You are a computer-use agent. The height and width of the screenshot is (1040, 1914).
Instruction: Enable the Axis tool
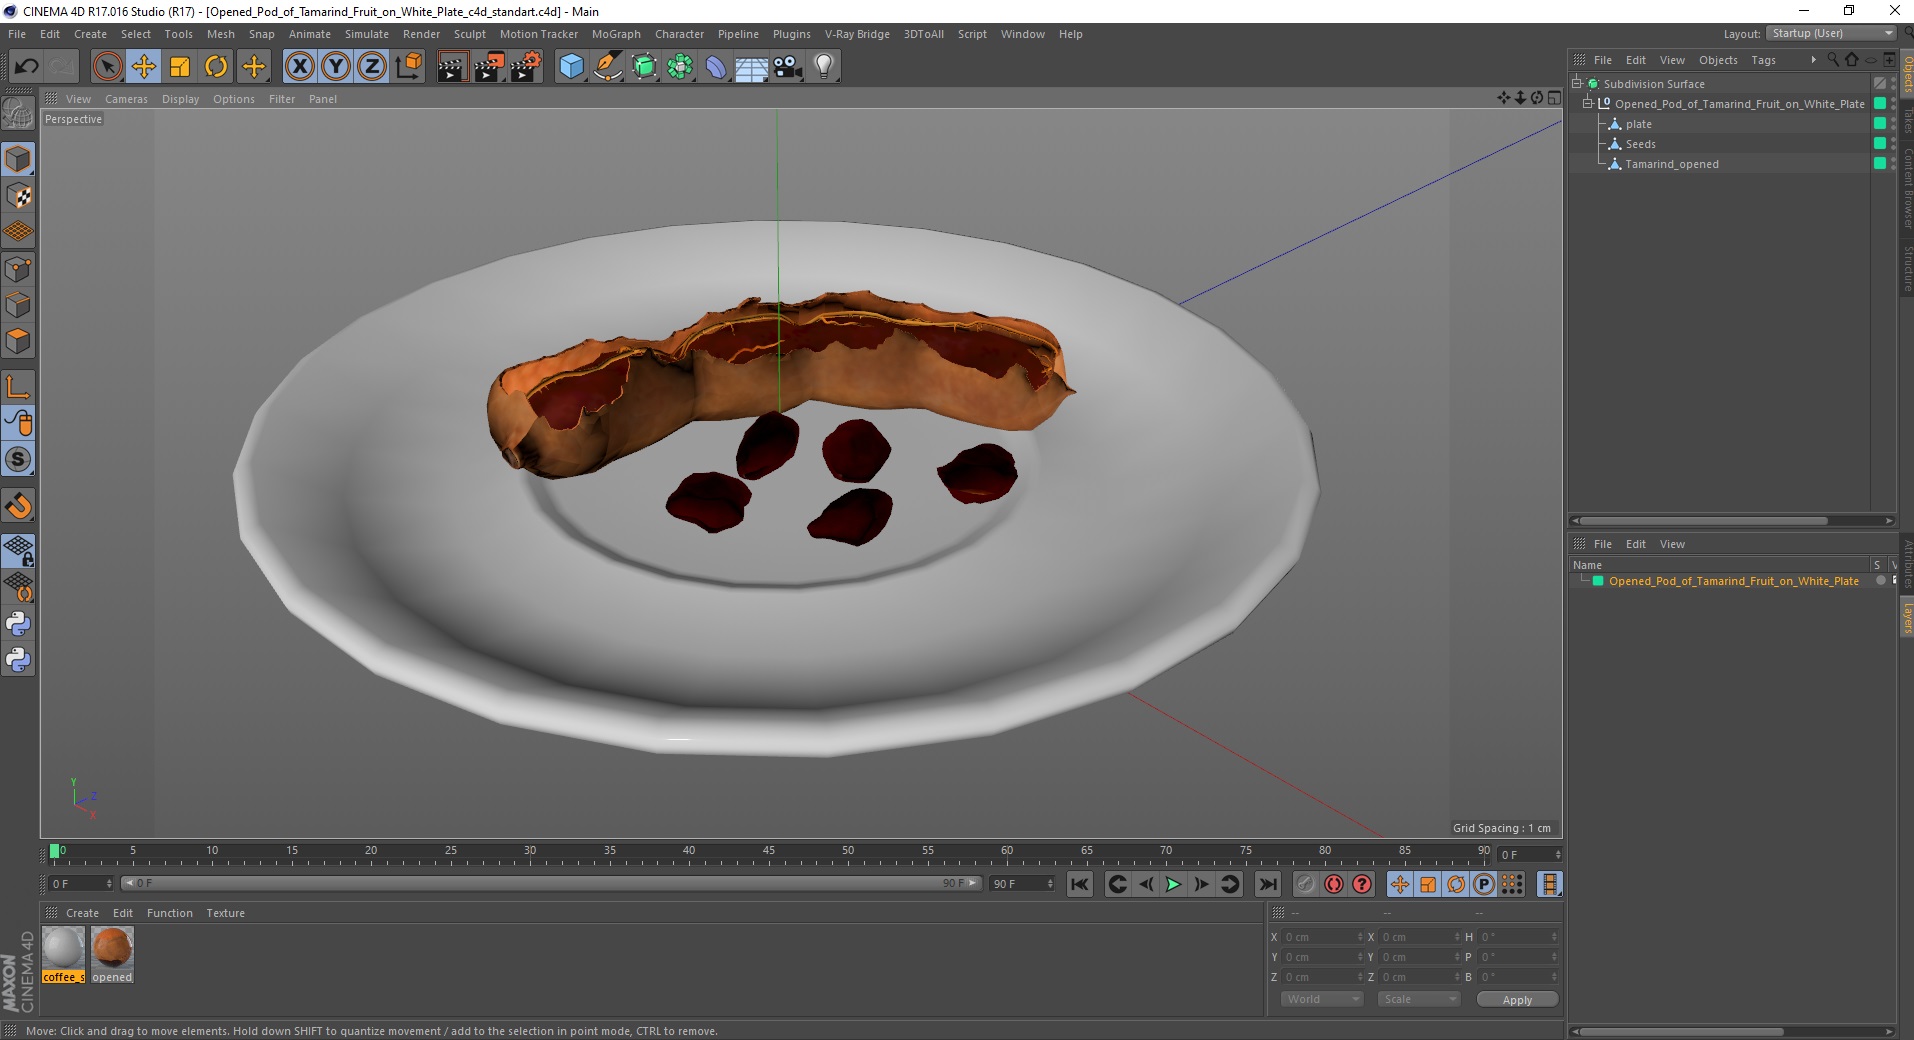pos(18,387)
